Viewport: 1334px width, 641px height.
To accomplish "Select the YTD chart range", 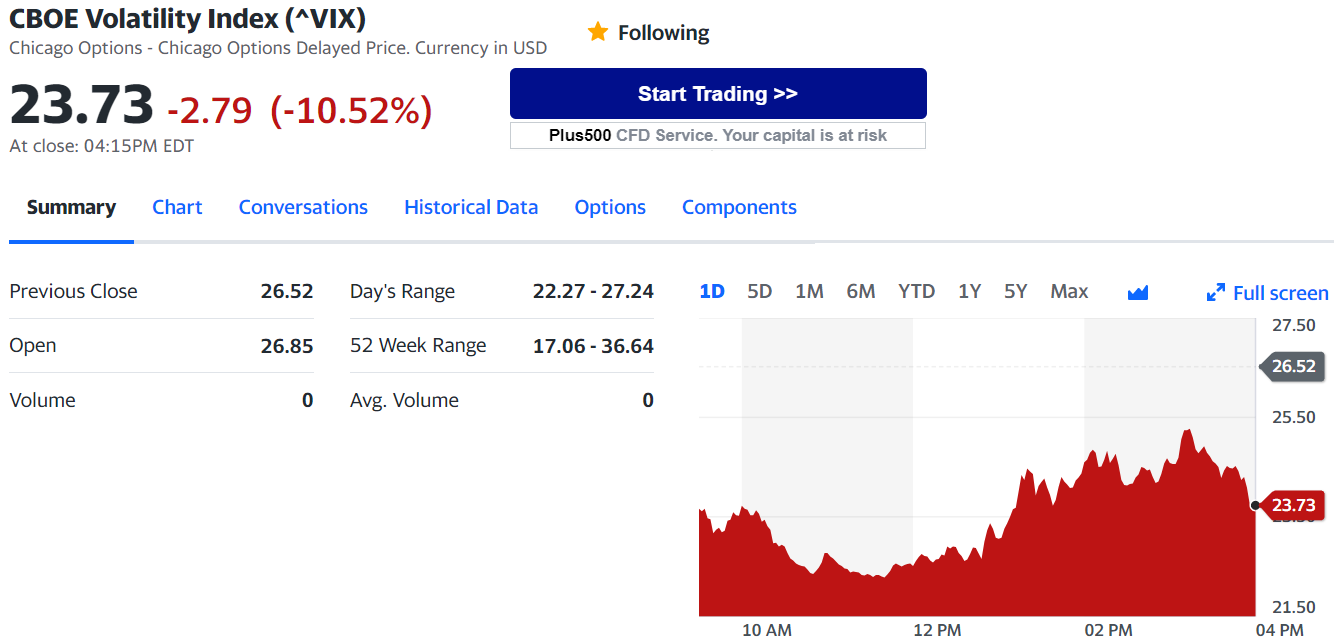I will click(x=916, y=291).
